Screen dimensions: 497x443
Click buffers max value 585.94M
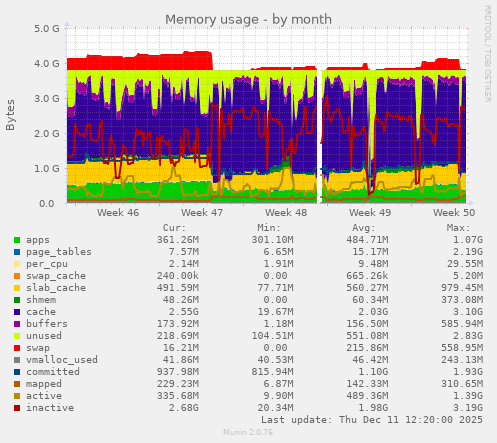(x=462, y=324)
